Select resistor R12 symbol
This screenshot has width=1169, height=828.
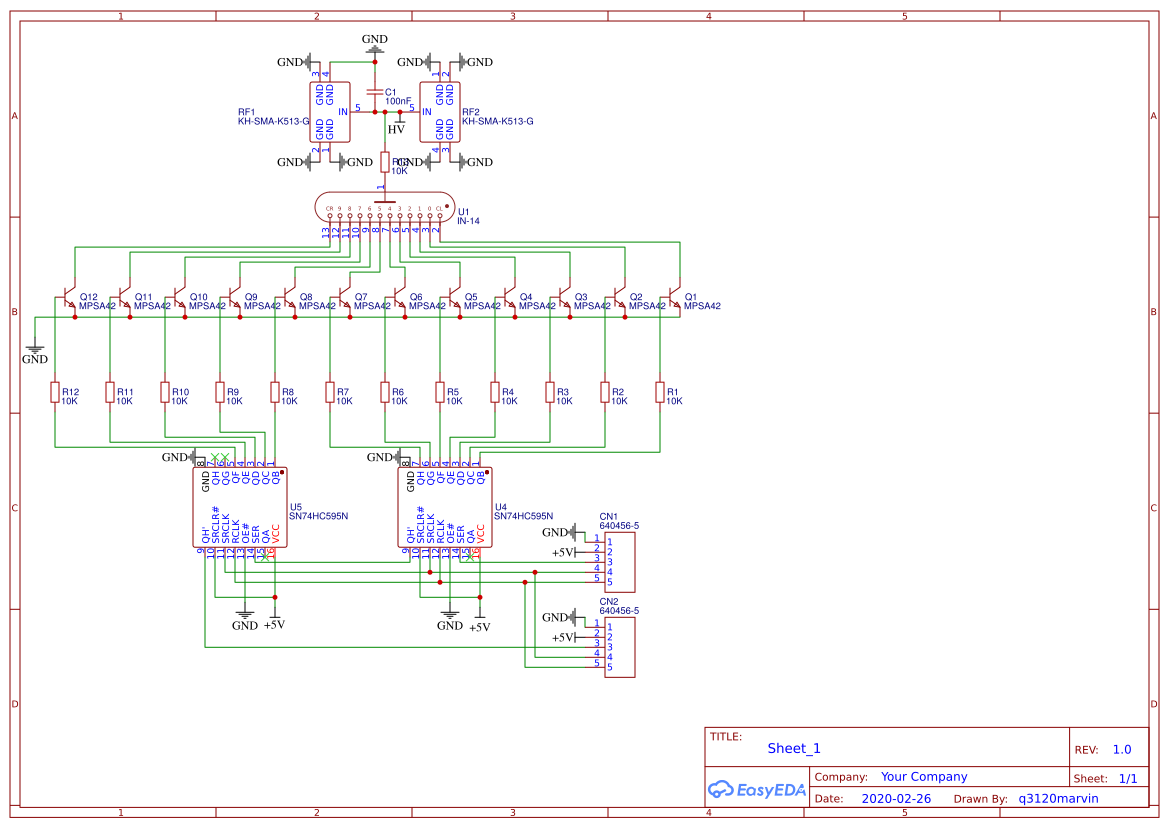click(x=55, y=392)
